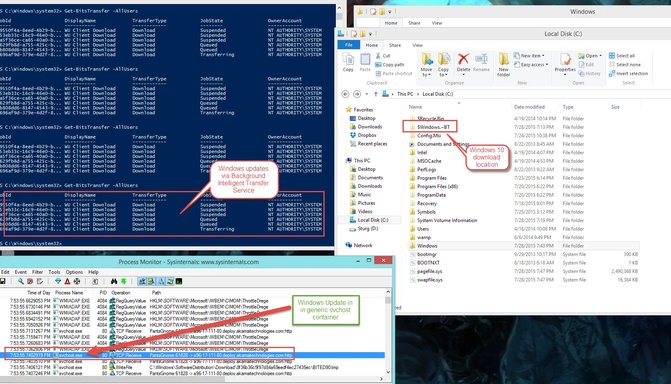Click the Highlight triangle icon in Process Monitor
Image resolution: width=671 pixels, height=384 pixels.
(x=67, y=281)
